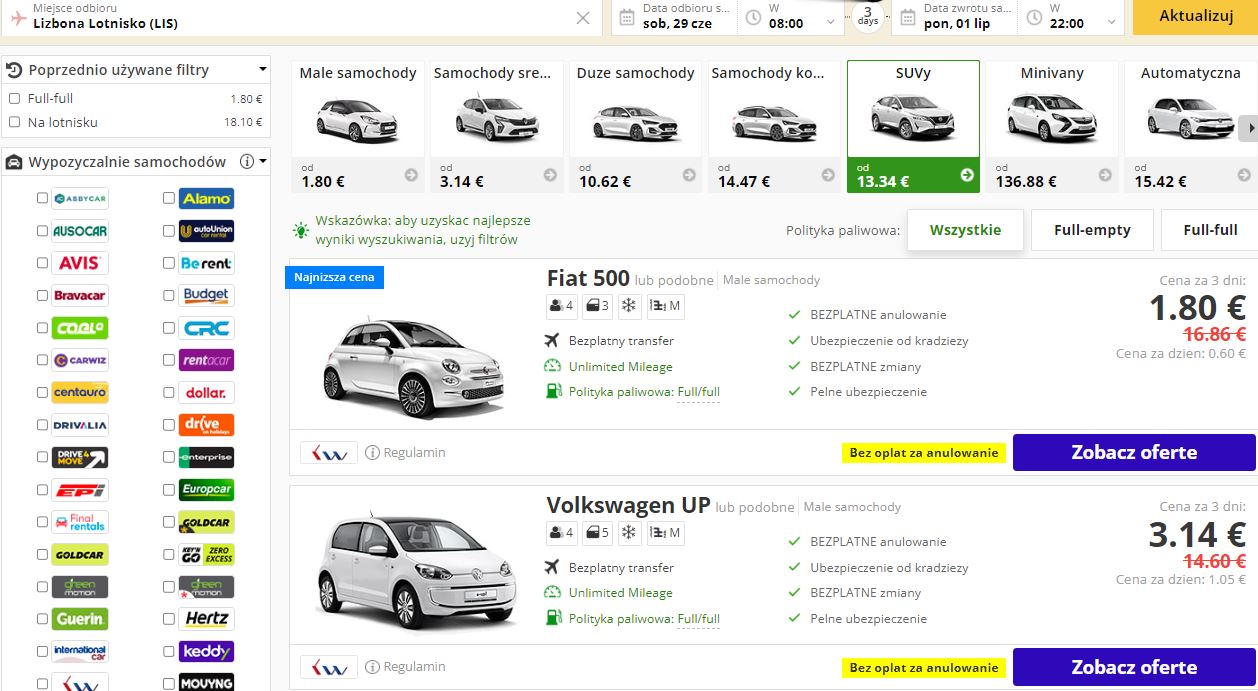The image size is (1258, 691).
Task: Click the Najnizsza cena badge
Action: [334, 277]
